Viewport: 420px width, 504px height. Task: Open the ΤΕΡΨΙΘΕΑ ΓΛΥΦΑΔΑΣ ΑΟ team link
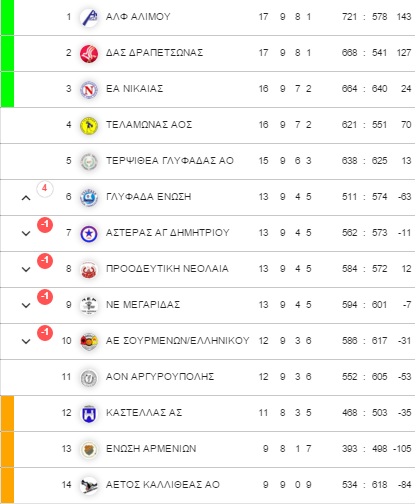170,161
